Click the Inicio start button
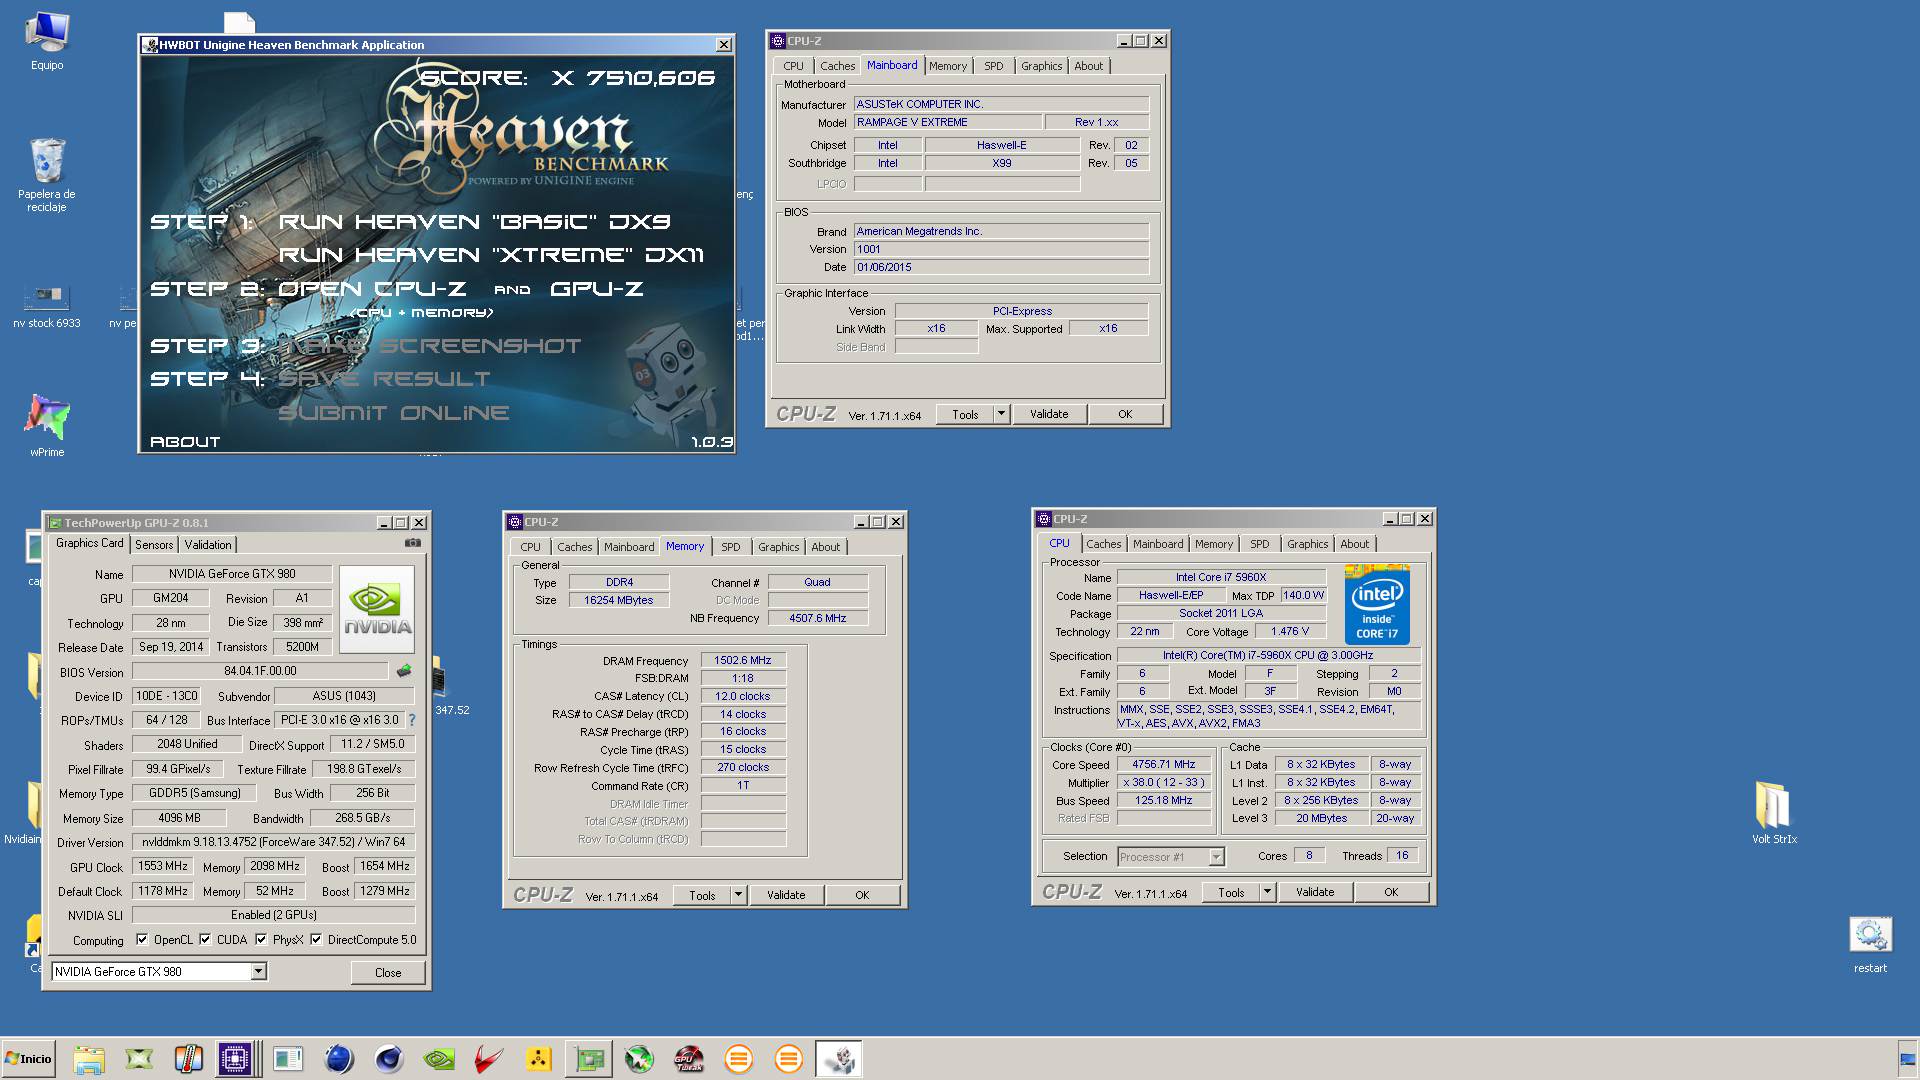This screenshot has width=1920, height=1080. (28, 1059)
